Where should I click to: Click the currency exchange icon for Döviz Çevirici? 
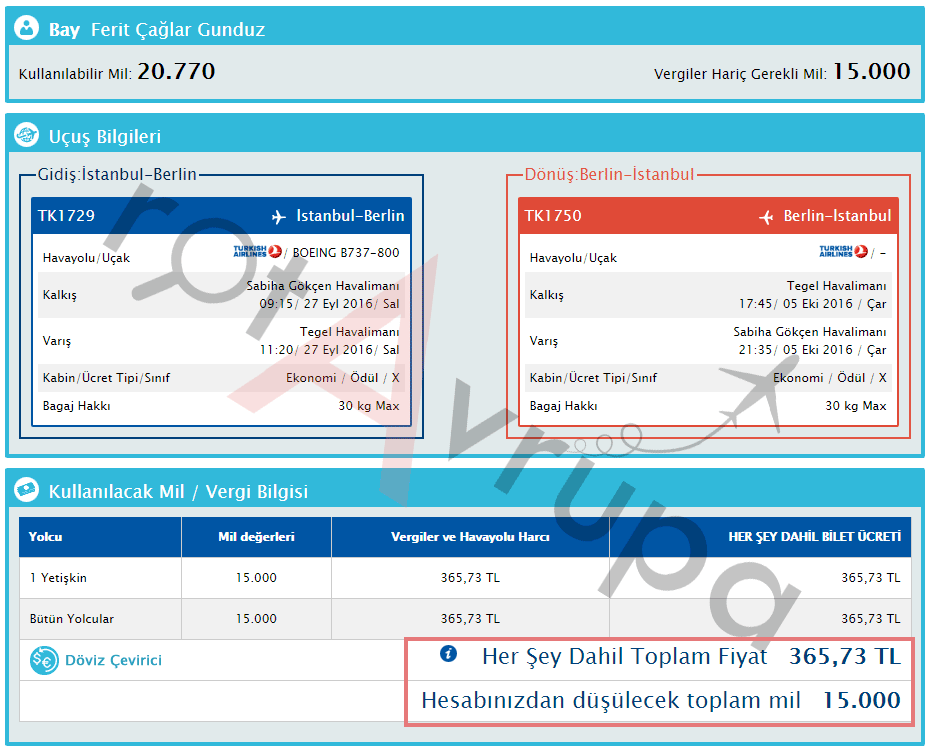pos(43,660)
